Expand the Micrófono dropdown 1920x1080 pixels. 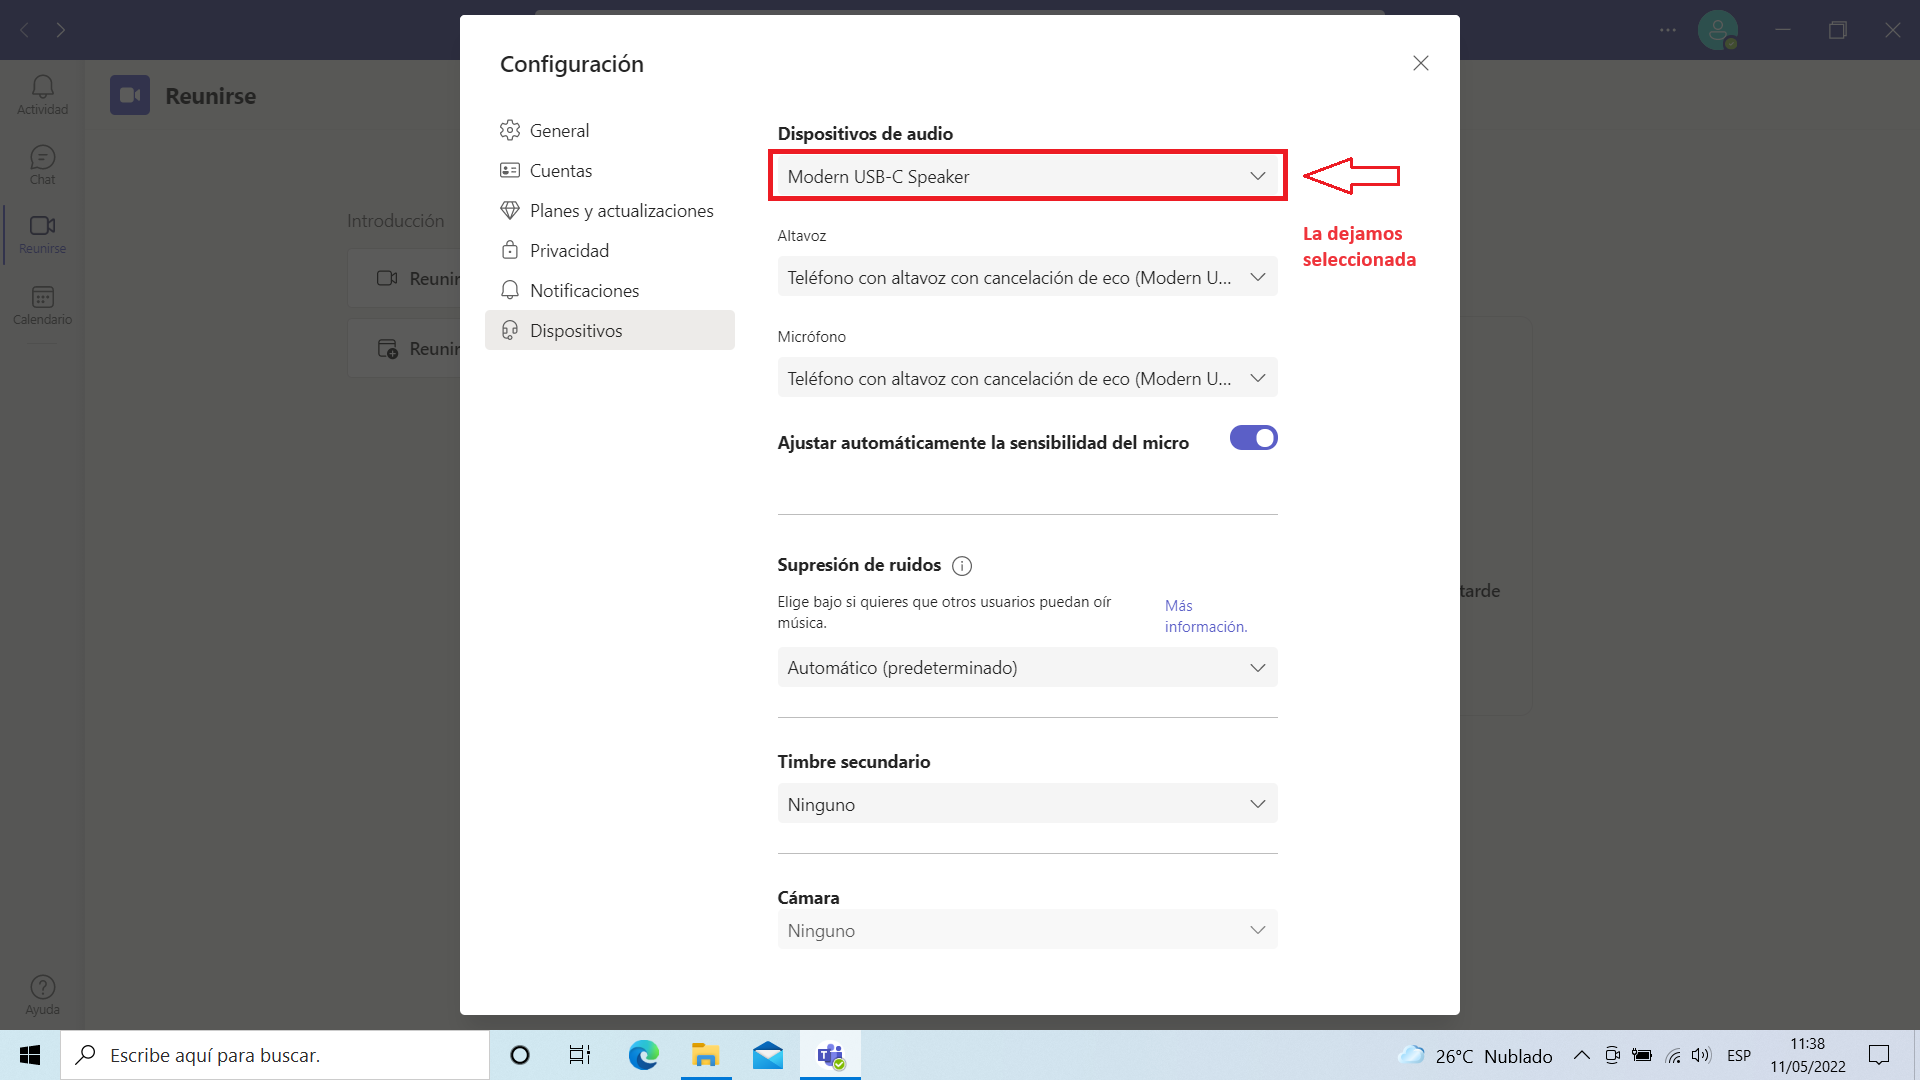coord(1027,378)
